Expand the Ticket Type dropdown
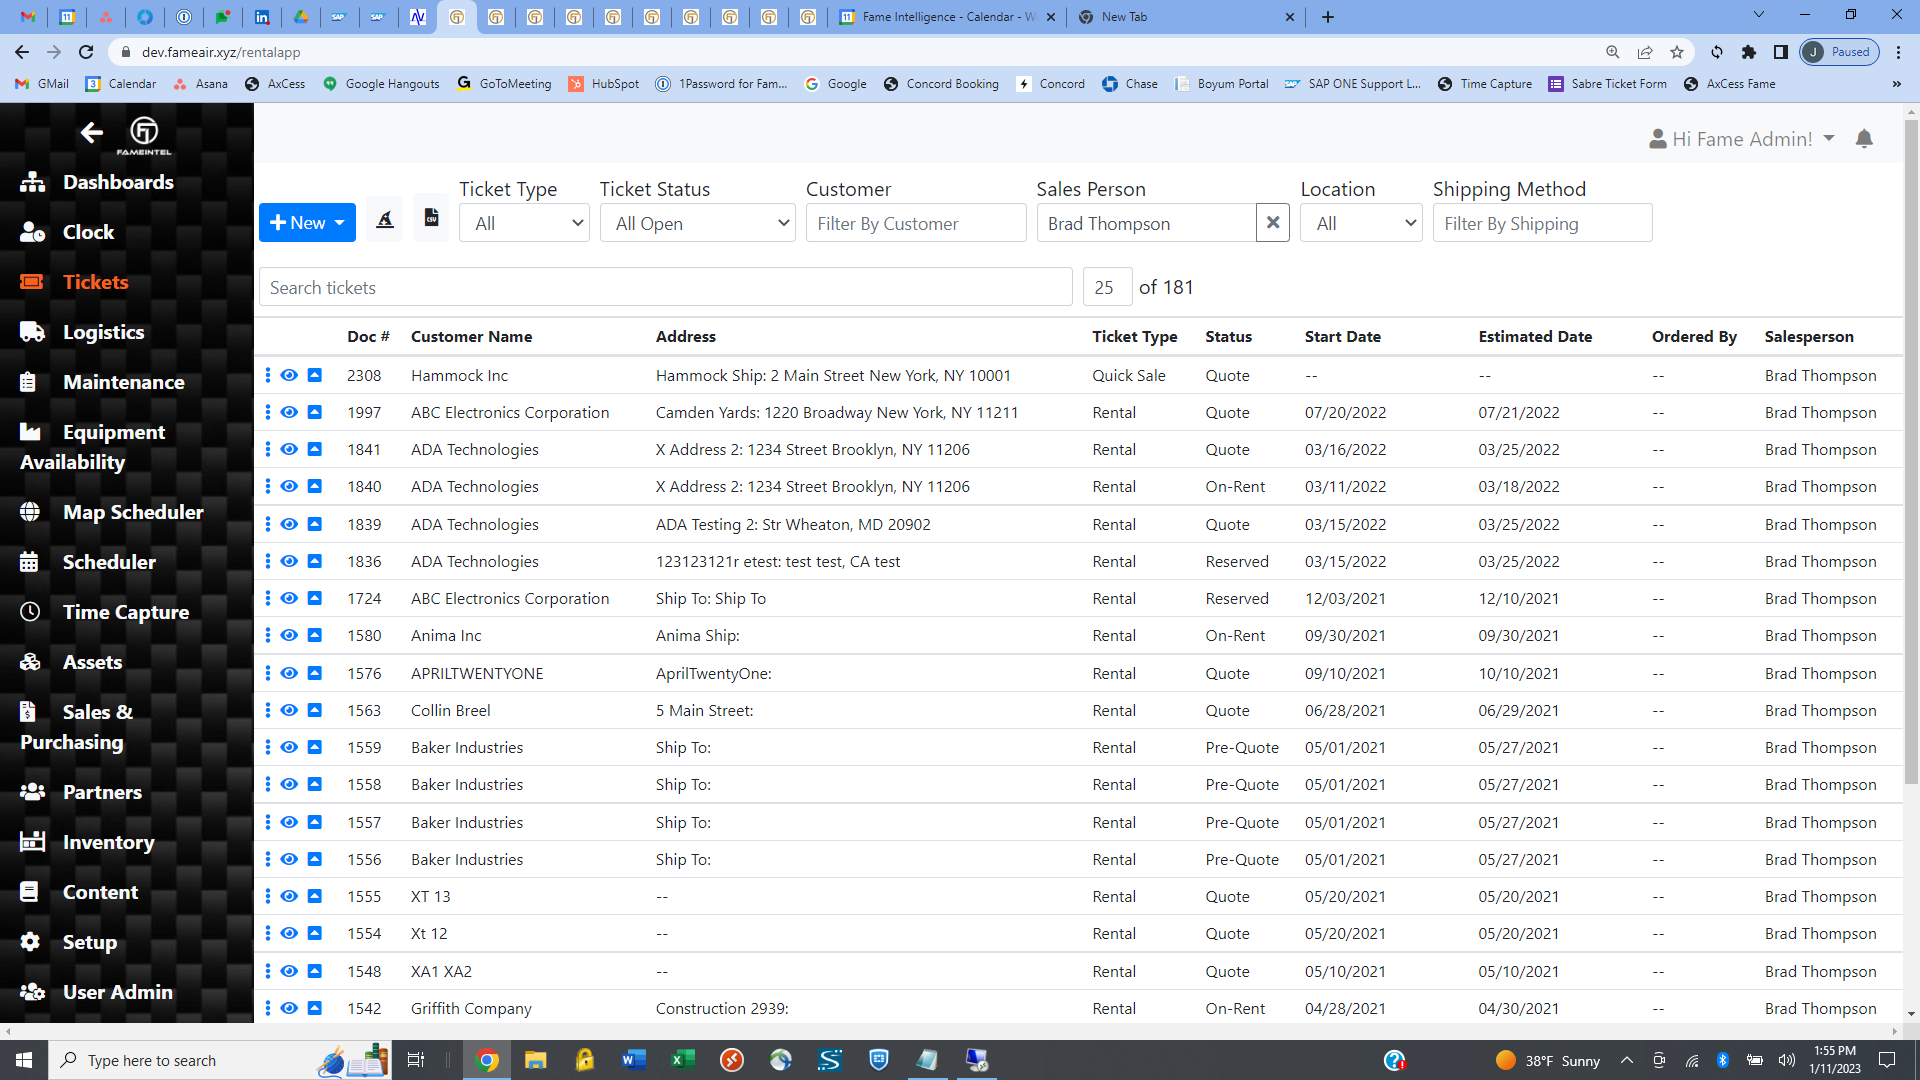Image resolution: width=1920 pixels, height=1080 pixels. [x=524, y=223]
